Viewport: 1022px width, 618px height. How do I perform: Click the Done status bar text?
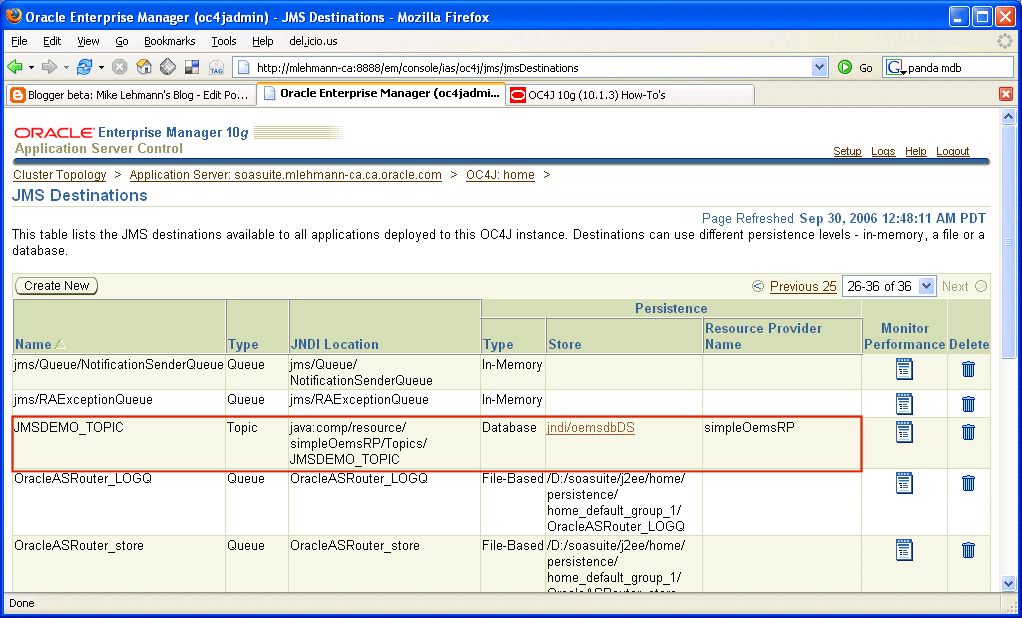tap(22, 603)
